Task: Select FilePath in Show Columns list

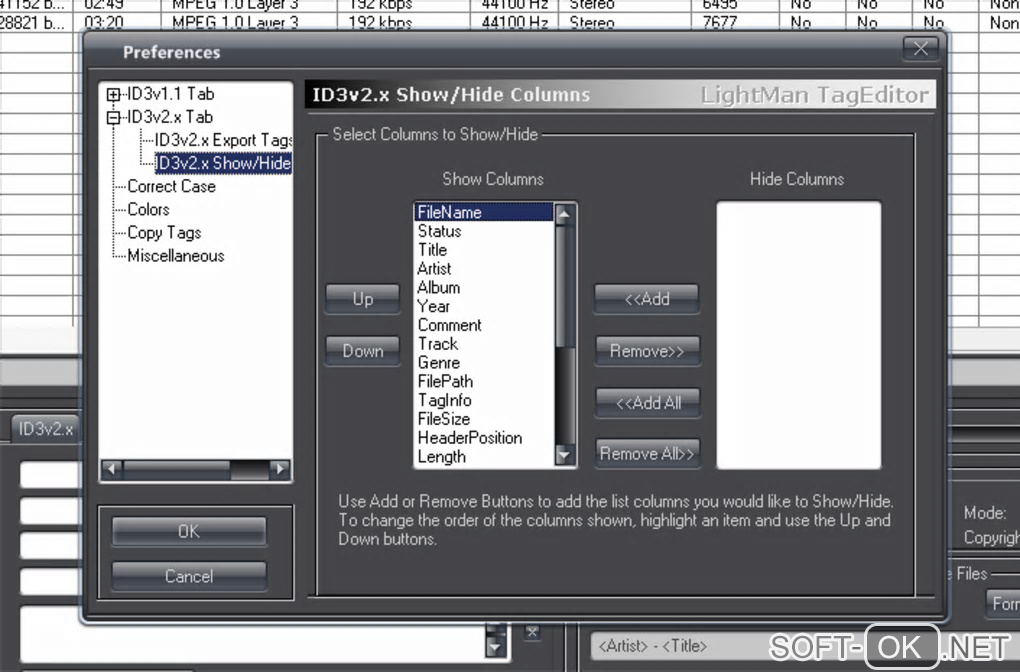Action: tap(483, 381)
